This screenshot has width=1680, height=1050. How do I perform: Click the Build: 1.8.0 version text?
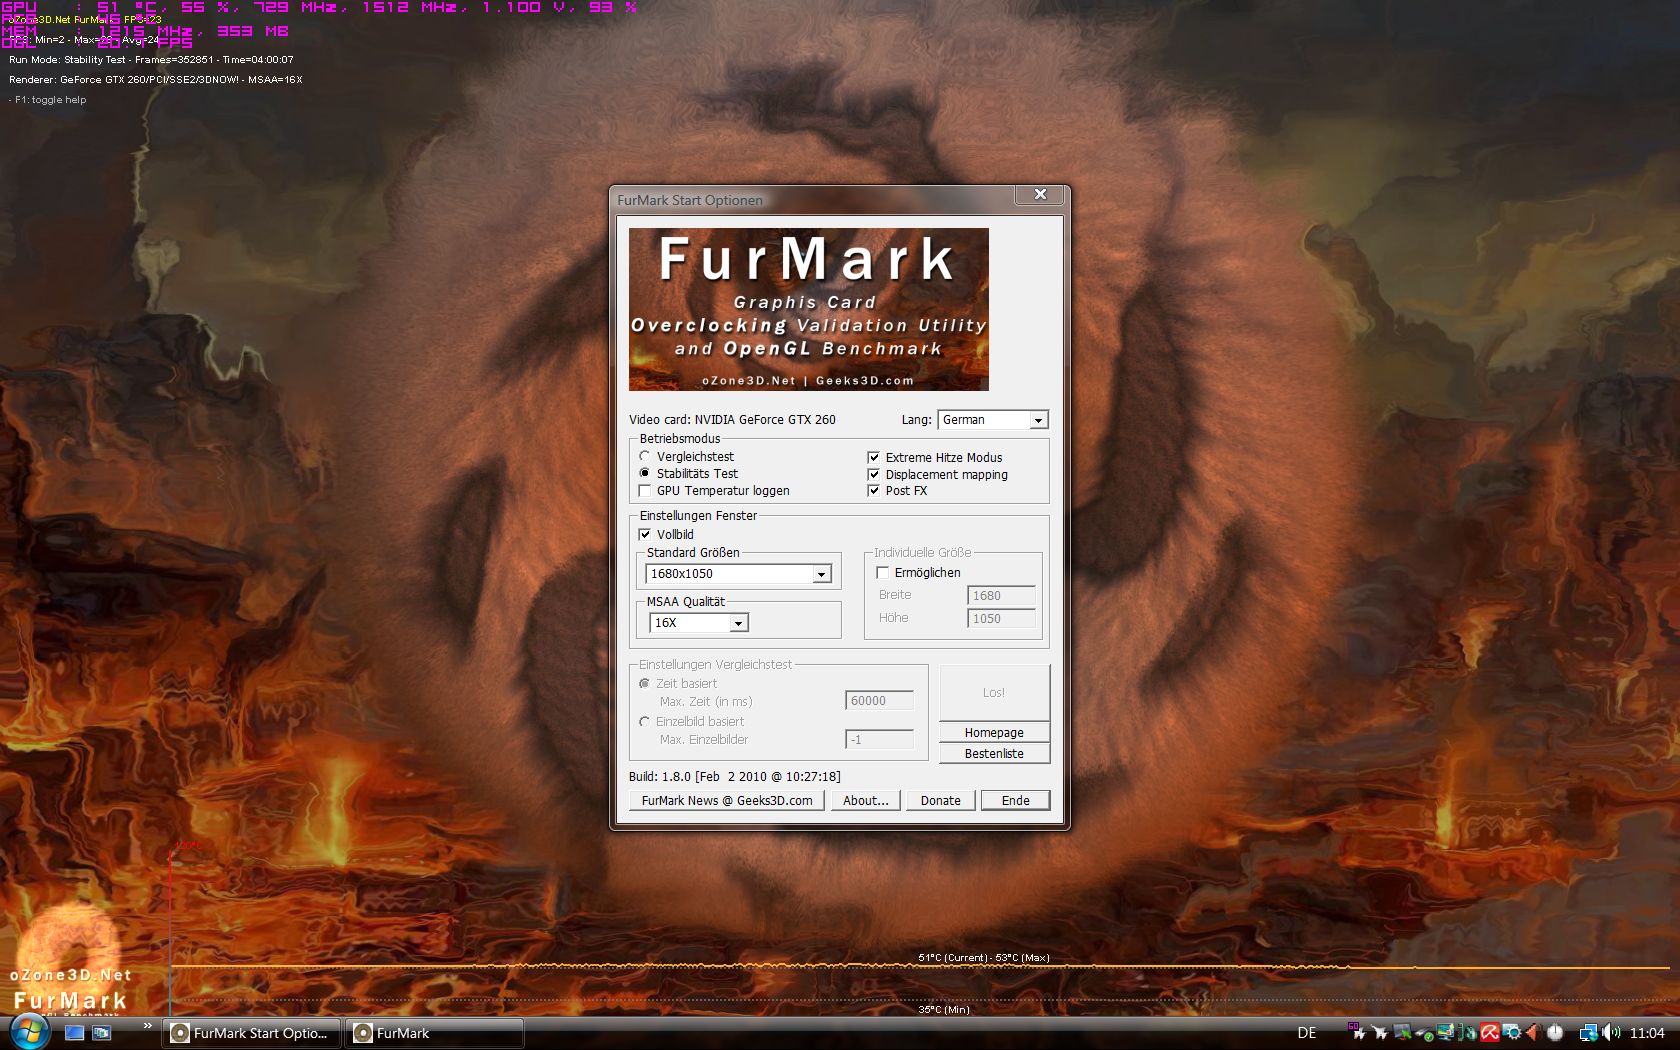pyautogui.click(x=735, y=777)
